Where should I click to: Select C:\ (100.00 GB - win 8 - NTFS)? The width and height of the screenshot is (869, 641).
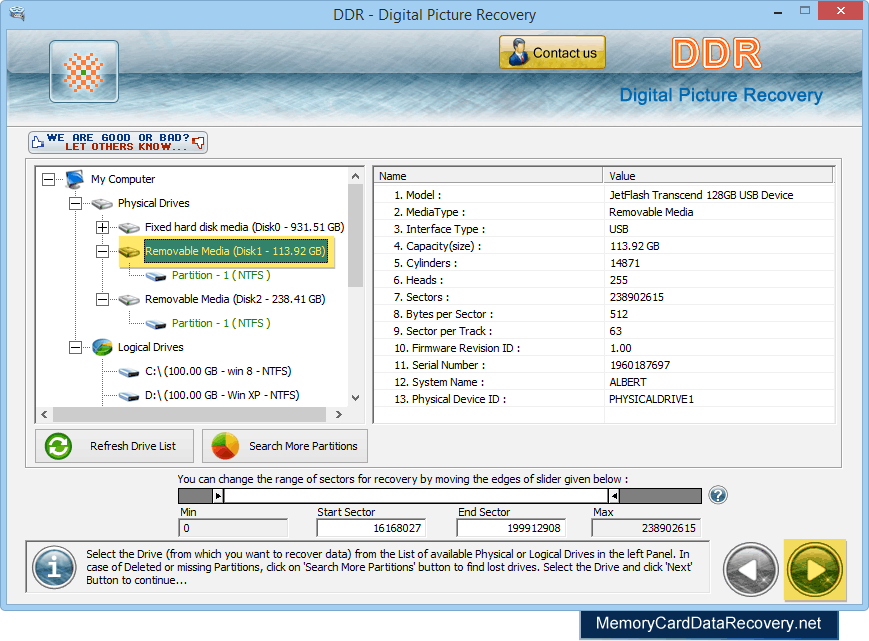coord(218,371)
